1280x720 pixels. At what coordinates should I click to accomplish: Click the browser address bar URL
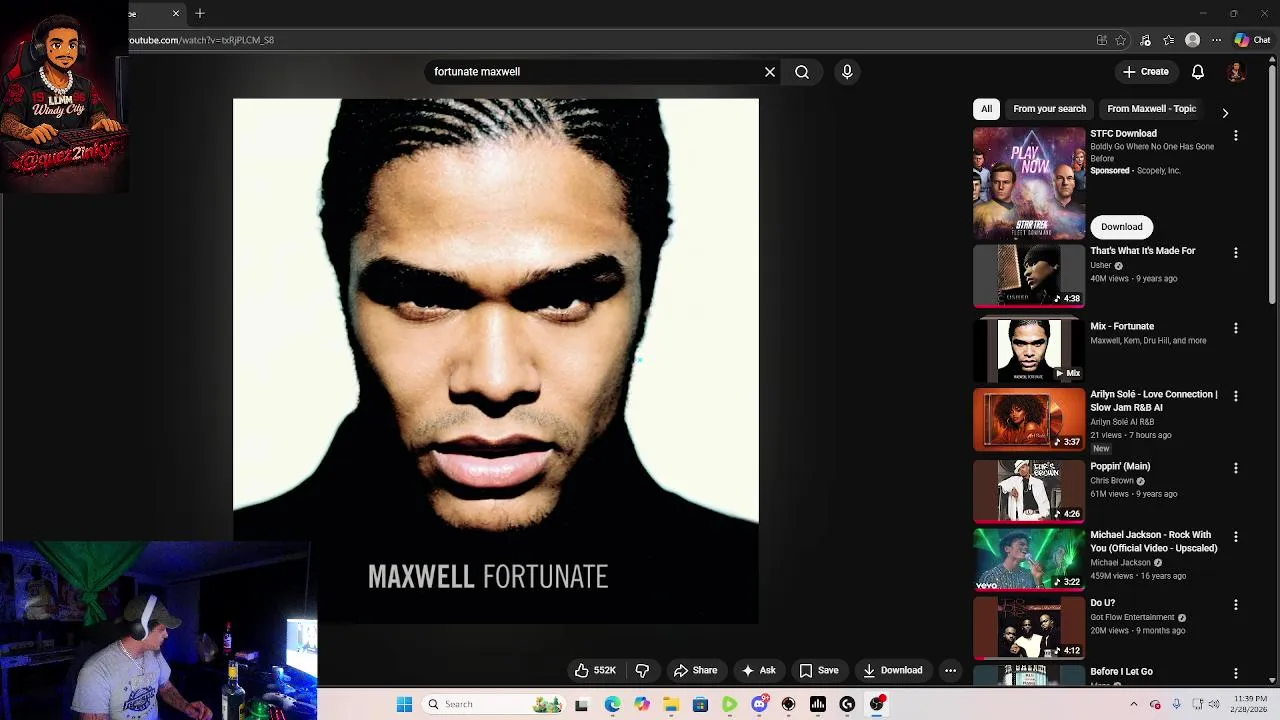[201, 40]
